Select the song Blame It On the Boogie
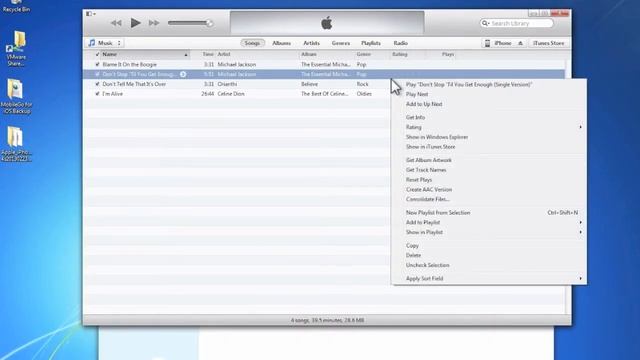The height and width of the screenshot is (360, 640). [129, 64]
